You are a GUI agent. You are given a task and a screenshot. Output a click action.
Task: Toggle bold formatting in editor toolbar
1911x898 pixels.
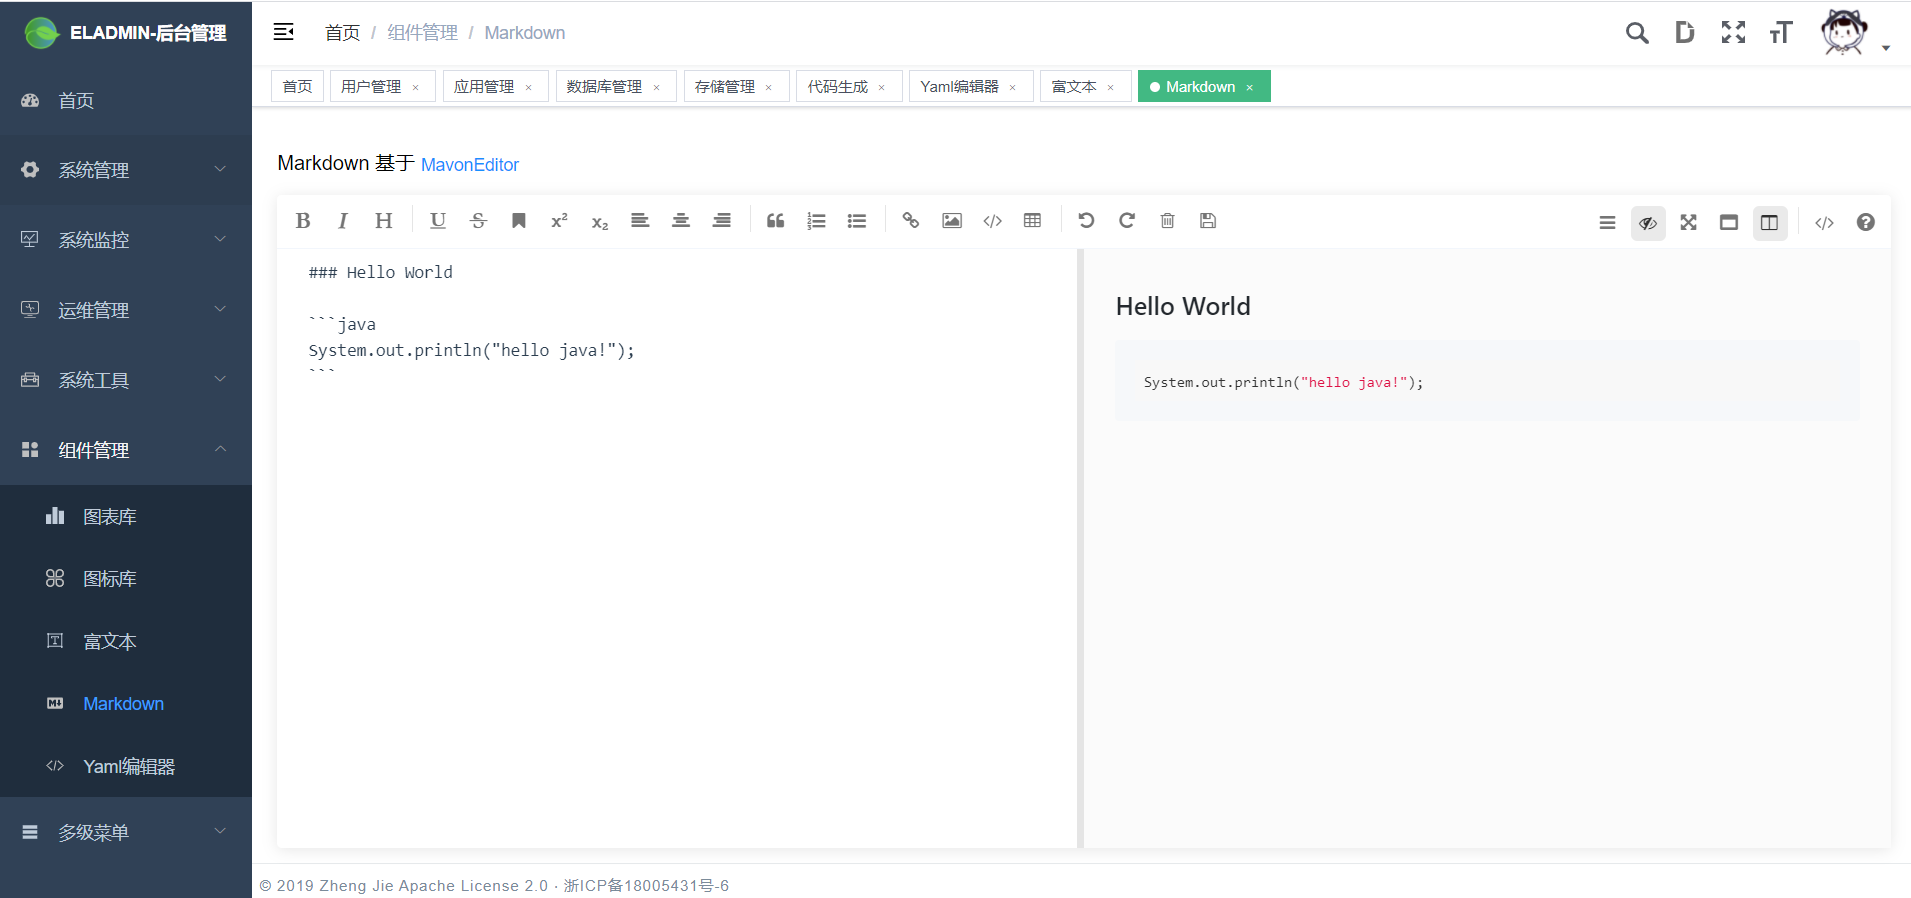pyautogui.click(x=303, y=221)
